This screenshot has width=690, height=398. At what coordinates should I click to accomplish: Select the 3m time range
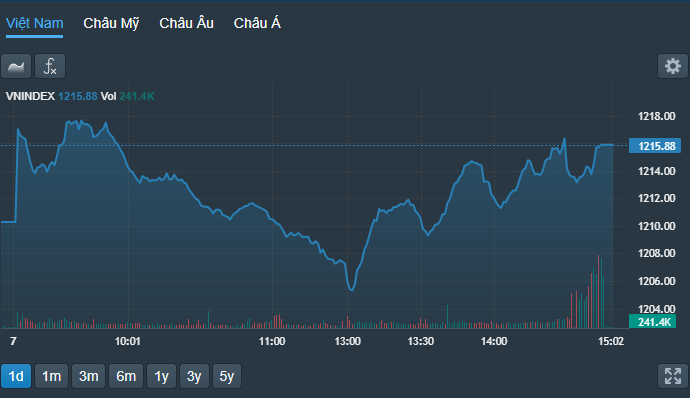click(x=88, y=376)
